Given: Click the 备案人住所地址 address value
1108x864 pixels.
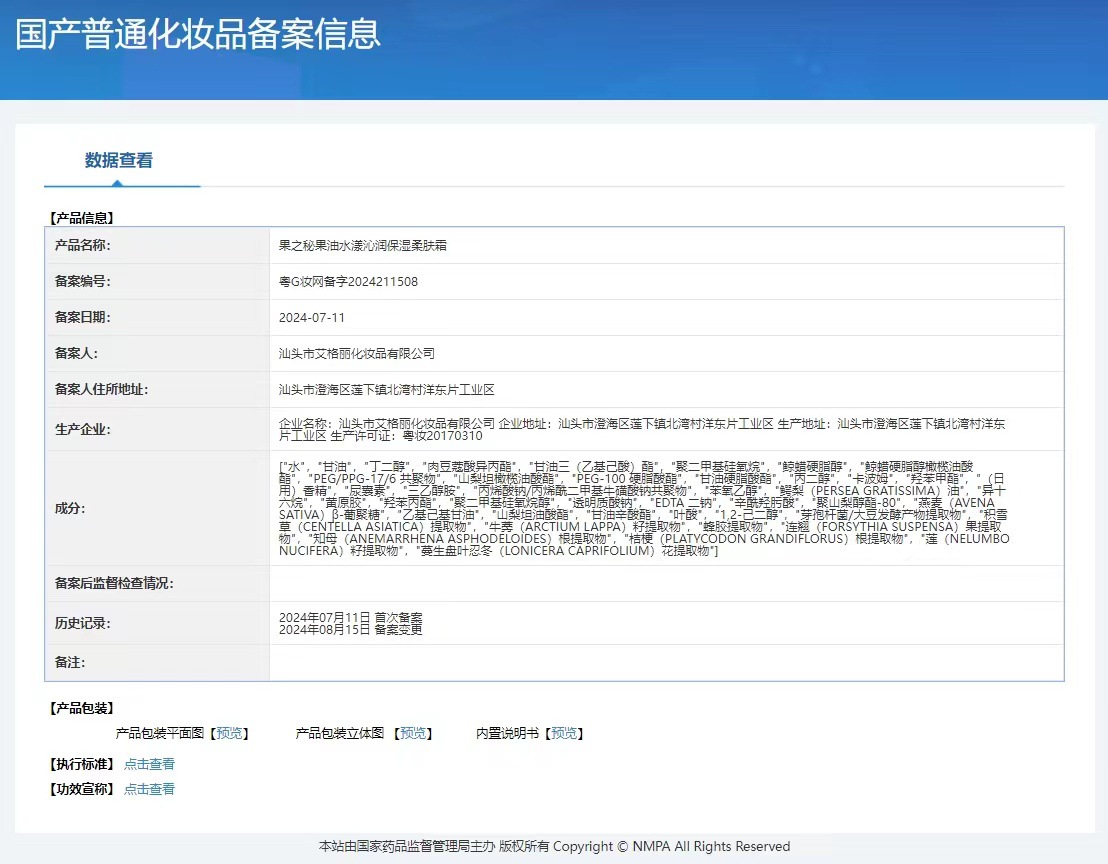Looking at the screenshot, I should click(386, 390).
